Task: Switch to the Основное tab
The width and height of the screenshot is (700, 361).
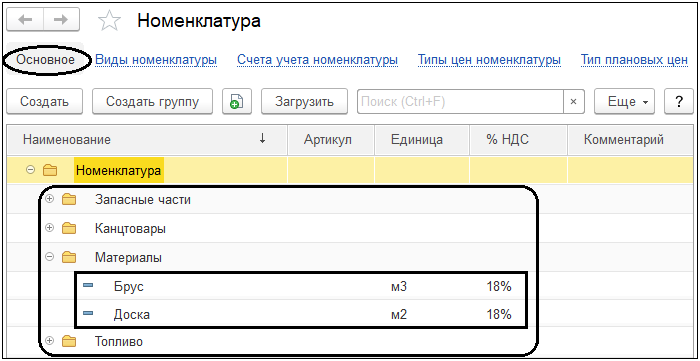Action: [x=45, y=59]
